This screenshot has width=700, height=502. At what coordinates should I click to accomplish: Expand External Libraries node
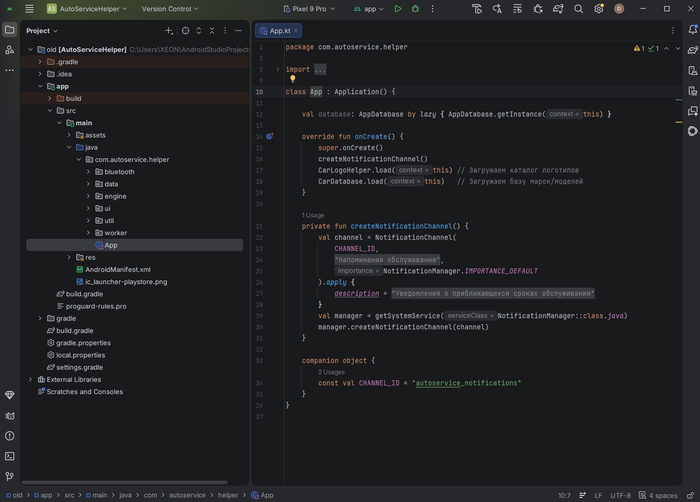[30, 379]
